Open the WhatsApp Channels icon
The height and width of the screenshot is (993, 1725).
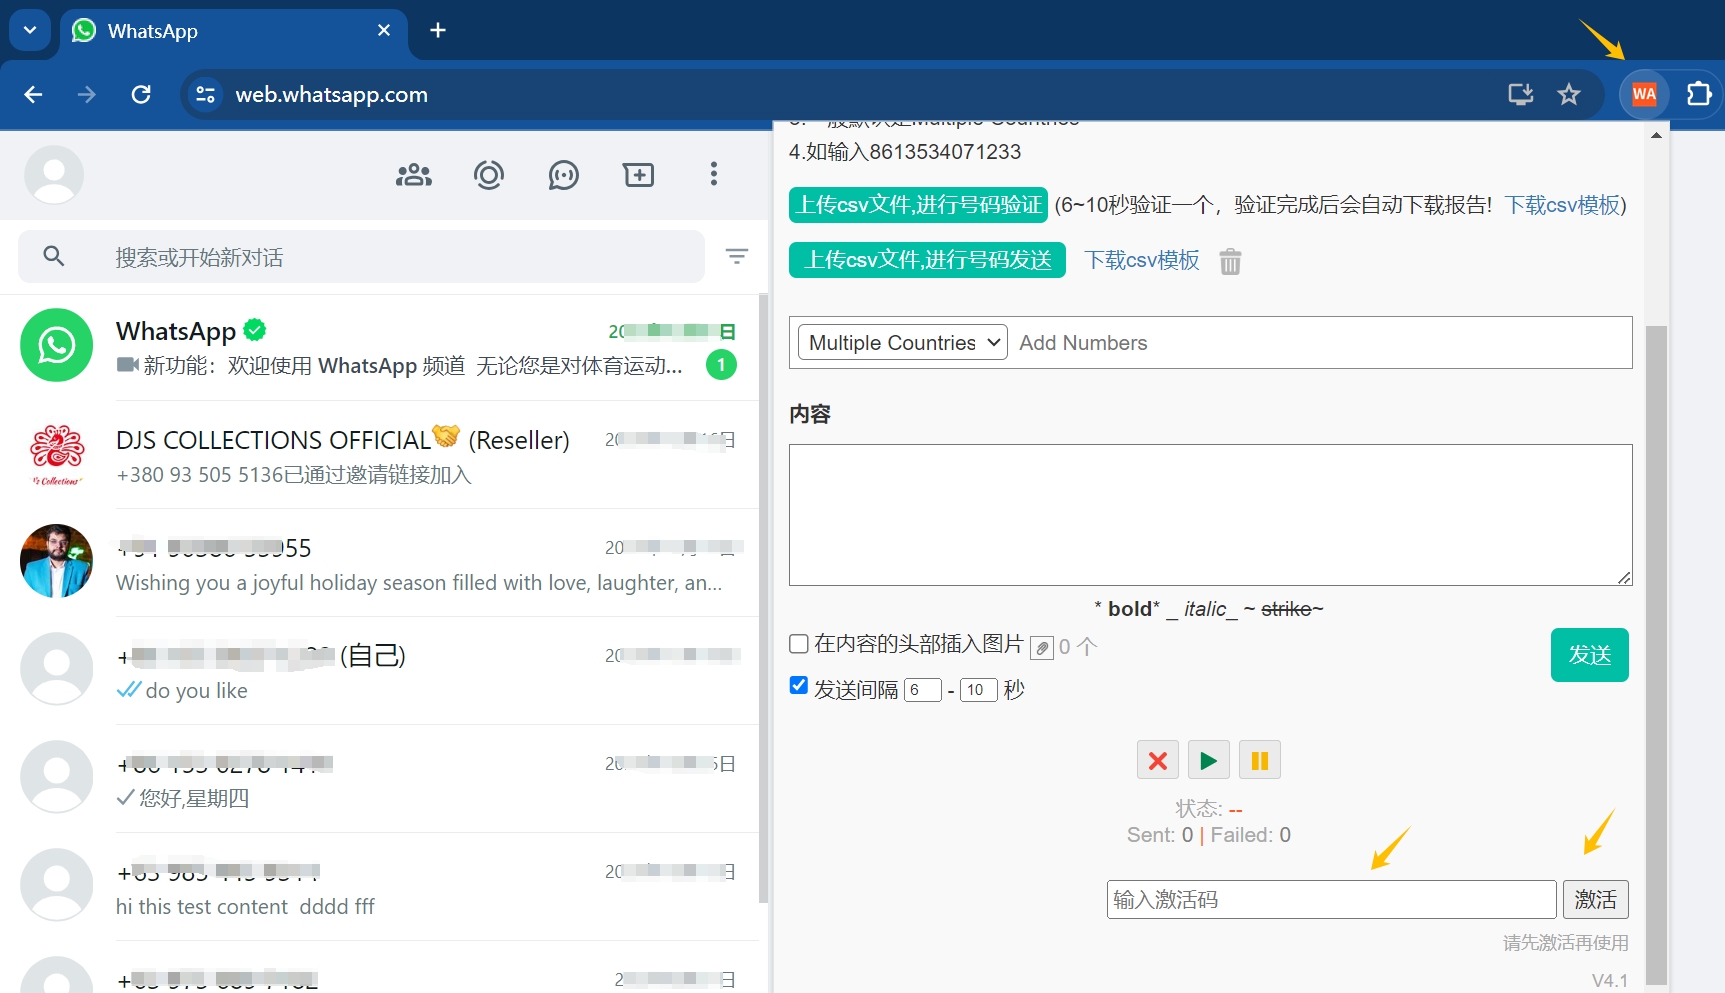point(564,175)
